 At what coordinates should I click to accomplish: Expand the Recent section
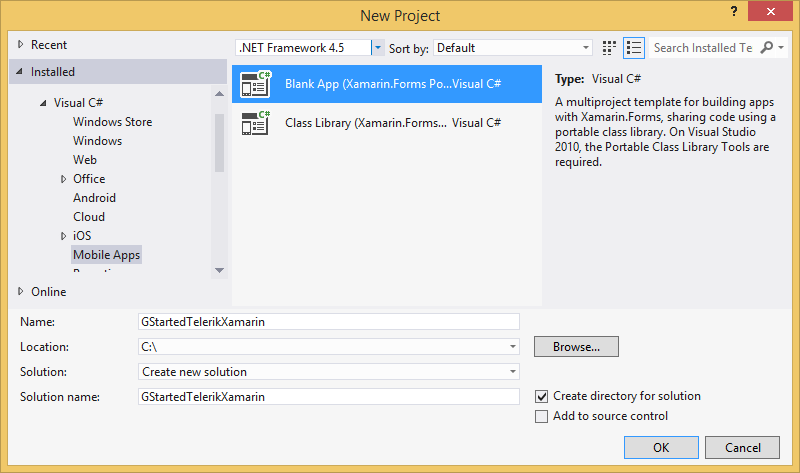point(22,45)
